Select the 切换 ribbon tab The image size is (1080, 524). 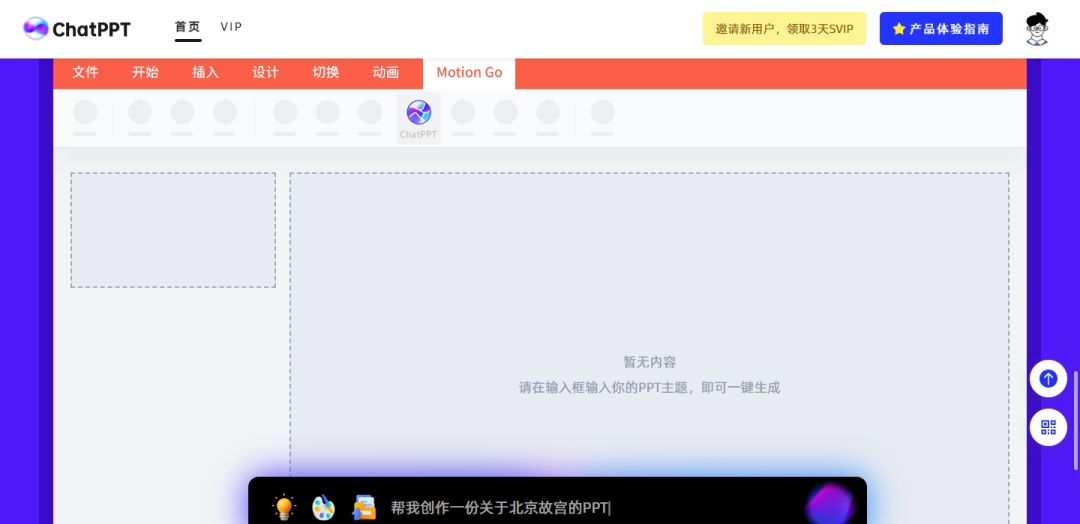pos(326,72)
